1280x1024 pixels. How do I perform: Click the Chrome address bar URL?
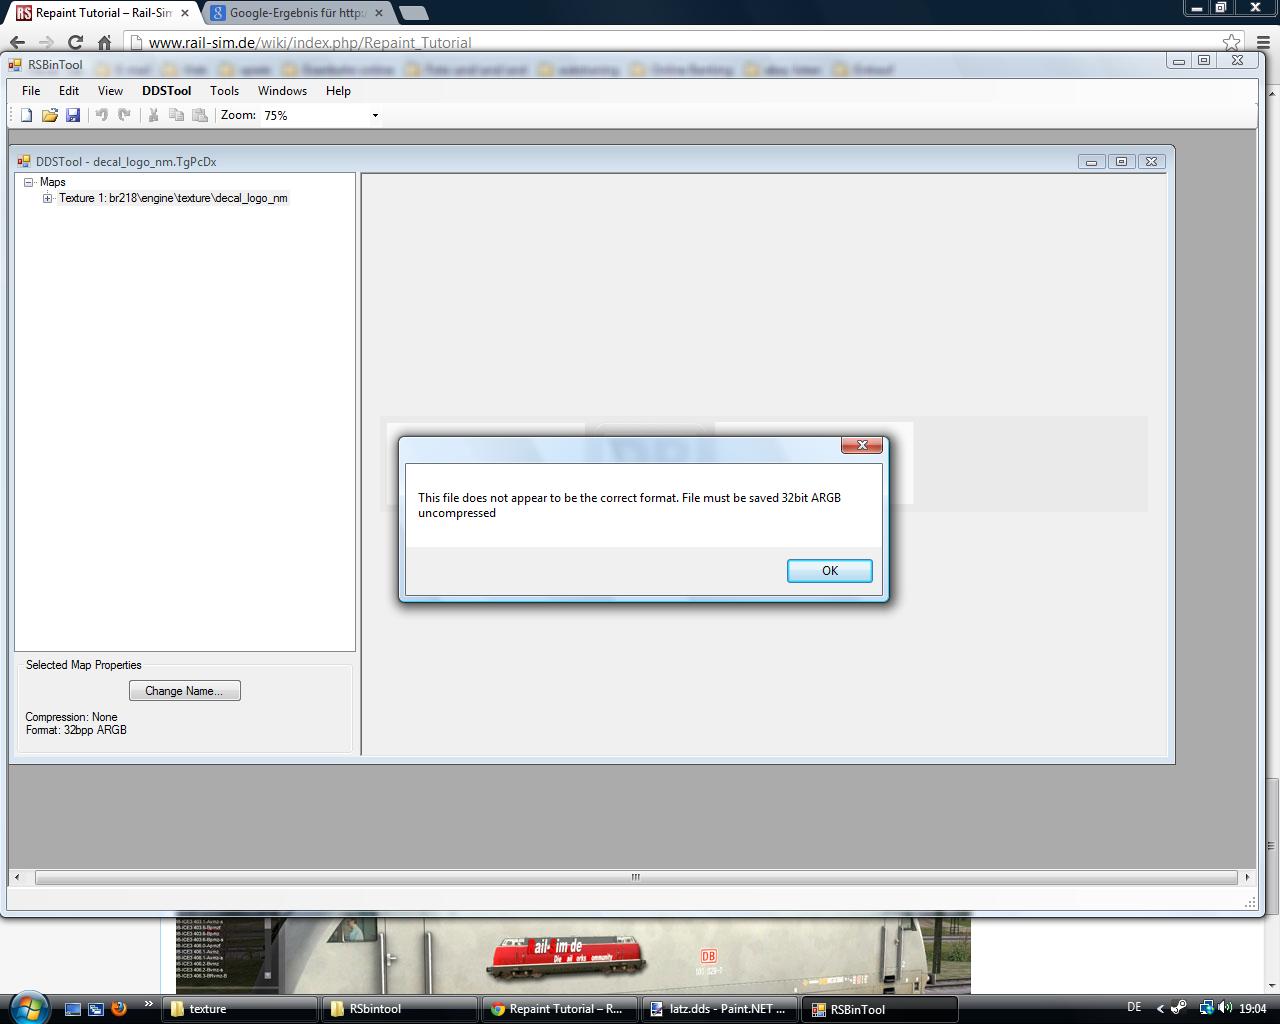click(310, 42)
